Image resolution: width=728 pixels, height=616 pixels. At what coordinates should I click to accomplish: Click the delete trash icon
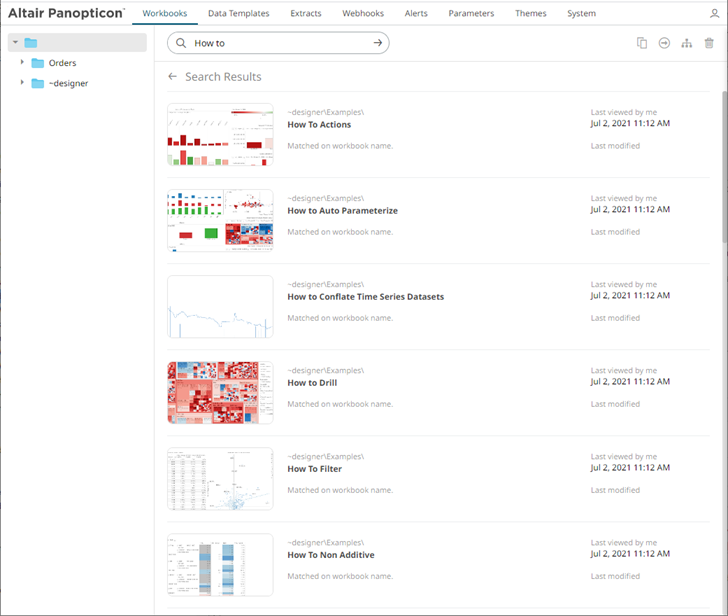[709, 43]
